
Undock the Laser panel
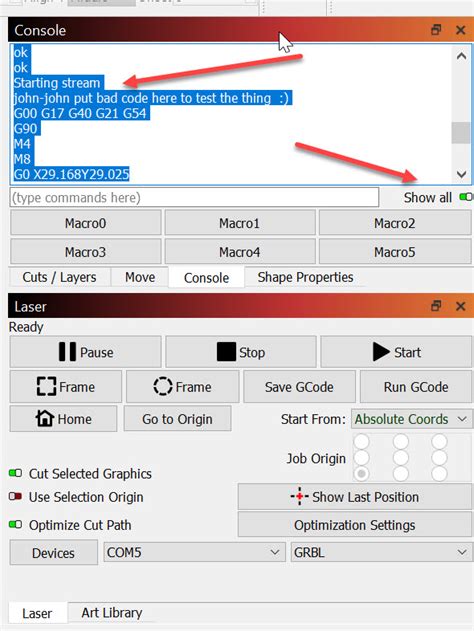pyautogui.click(x=436, y=306)
